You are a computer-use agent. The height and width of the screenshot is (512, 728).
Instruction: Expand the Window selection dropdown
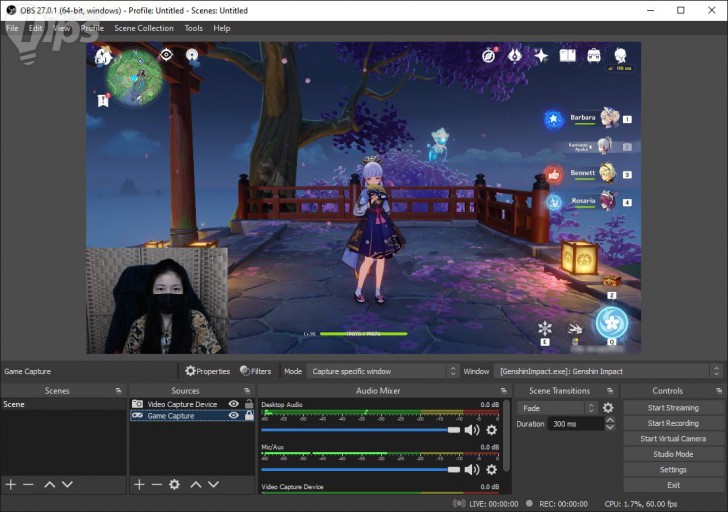pyautogui.click(x=607, y=371)
